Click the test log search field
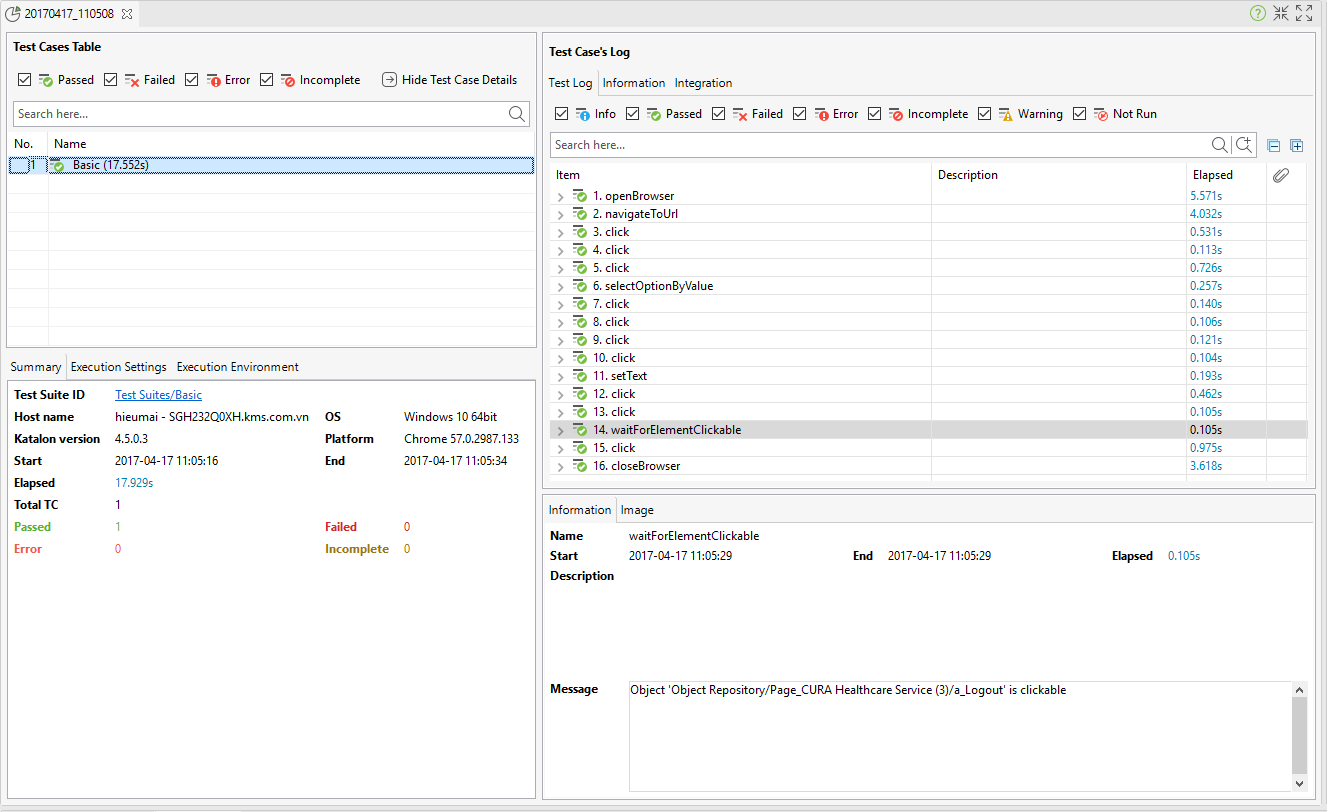1327x812 pixels. [x=880, y=145]
